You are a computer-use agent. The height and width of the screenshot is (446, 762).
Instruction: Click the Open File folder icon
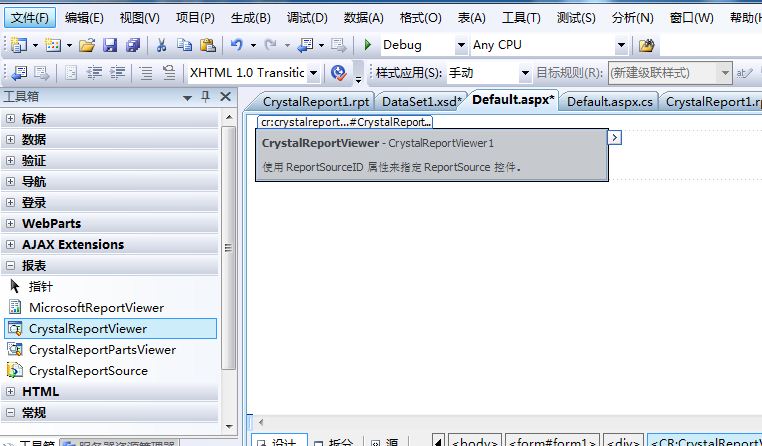[x=87, y=45]
